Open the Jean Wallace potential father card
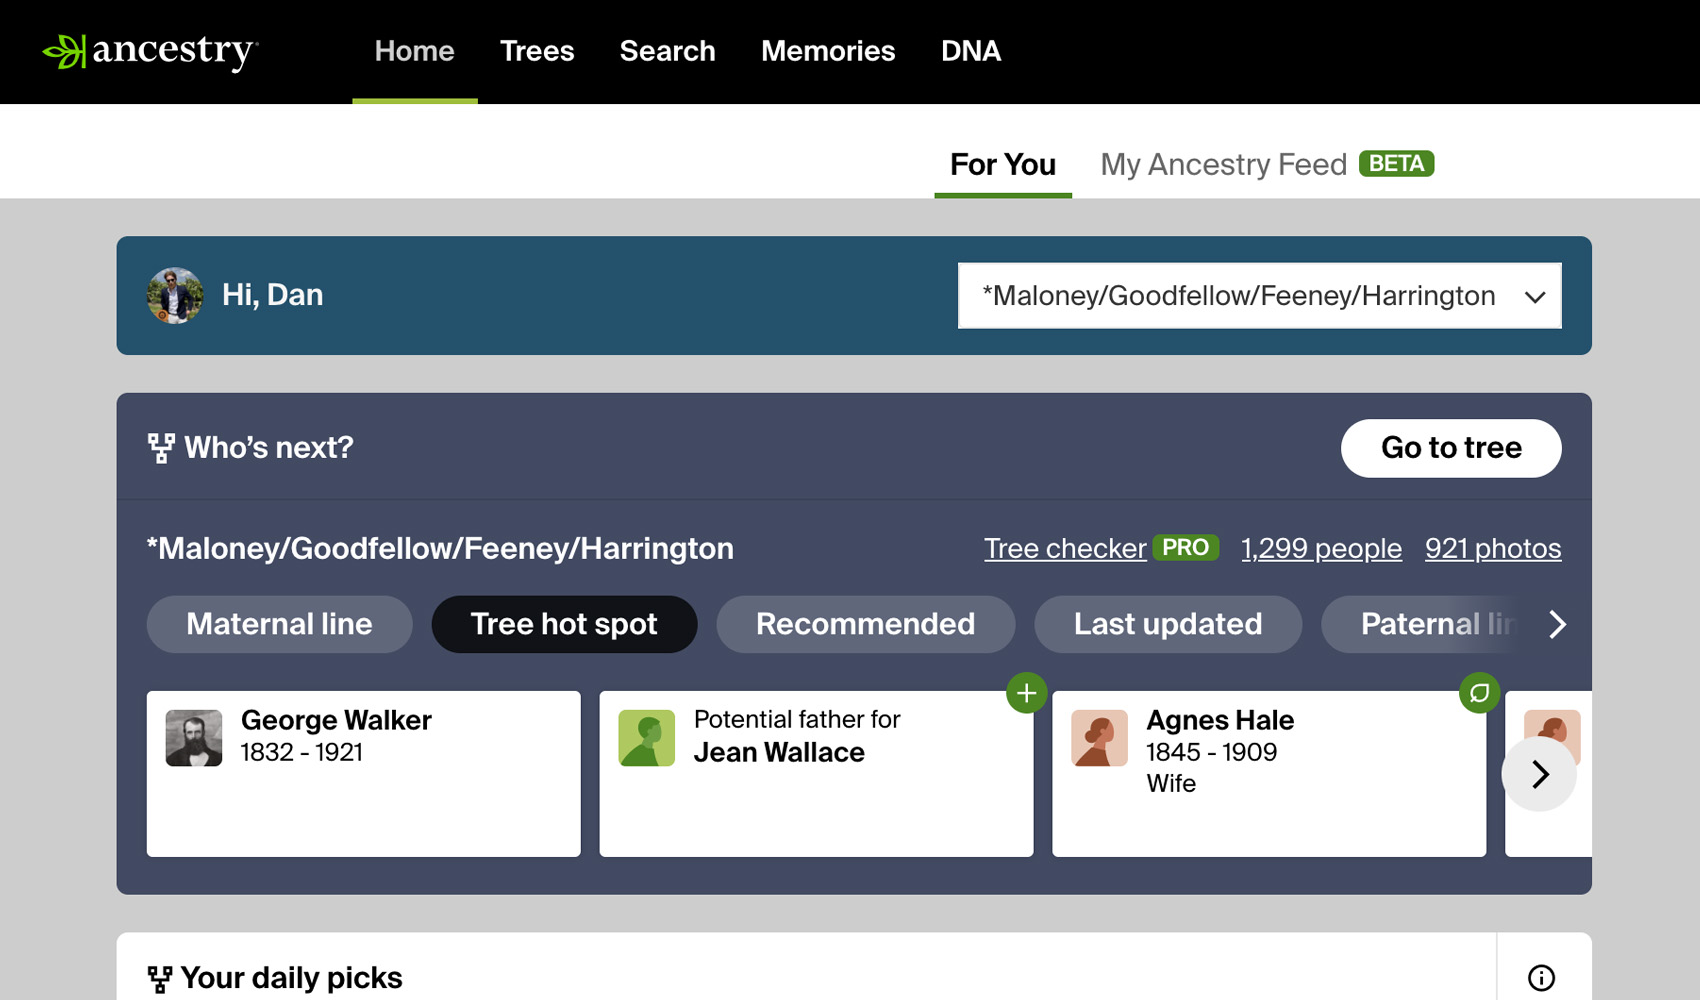This screenshot has width=1700, height=1000. (816, 774)
